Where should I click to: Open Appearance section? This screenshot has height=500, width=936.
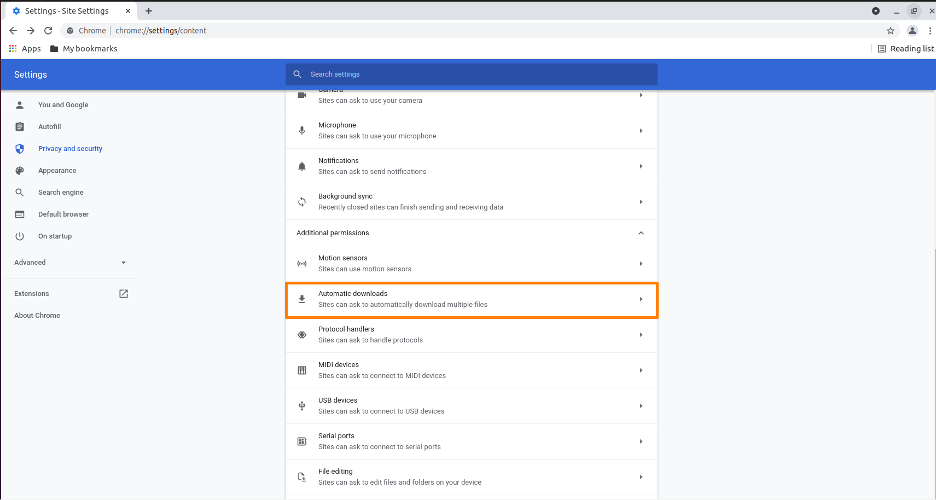(x=57, y=171)
